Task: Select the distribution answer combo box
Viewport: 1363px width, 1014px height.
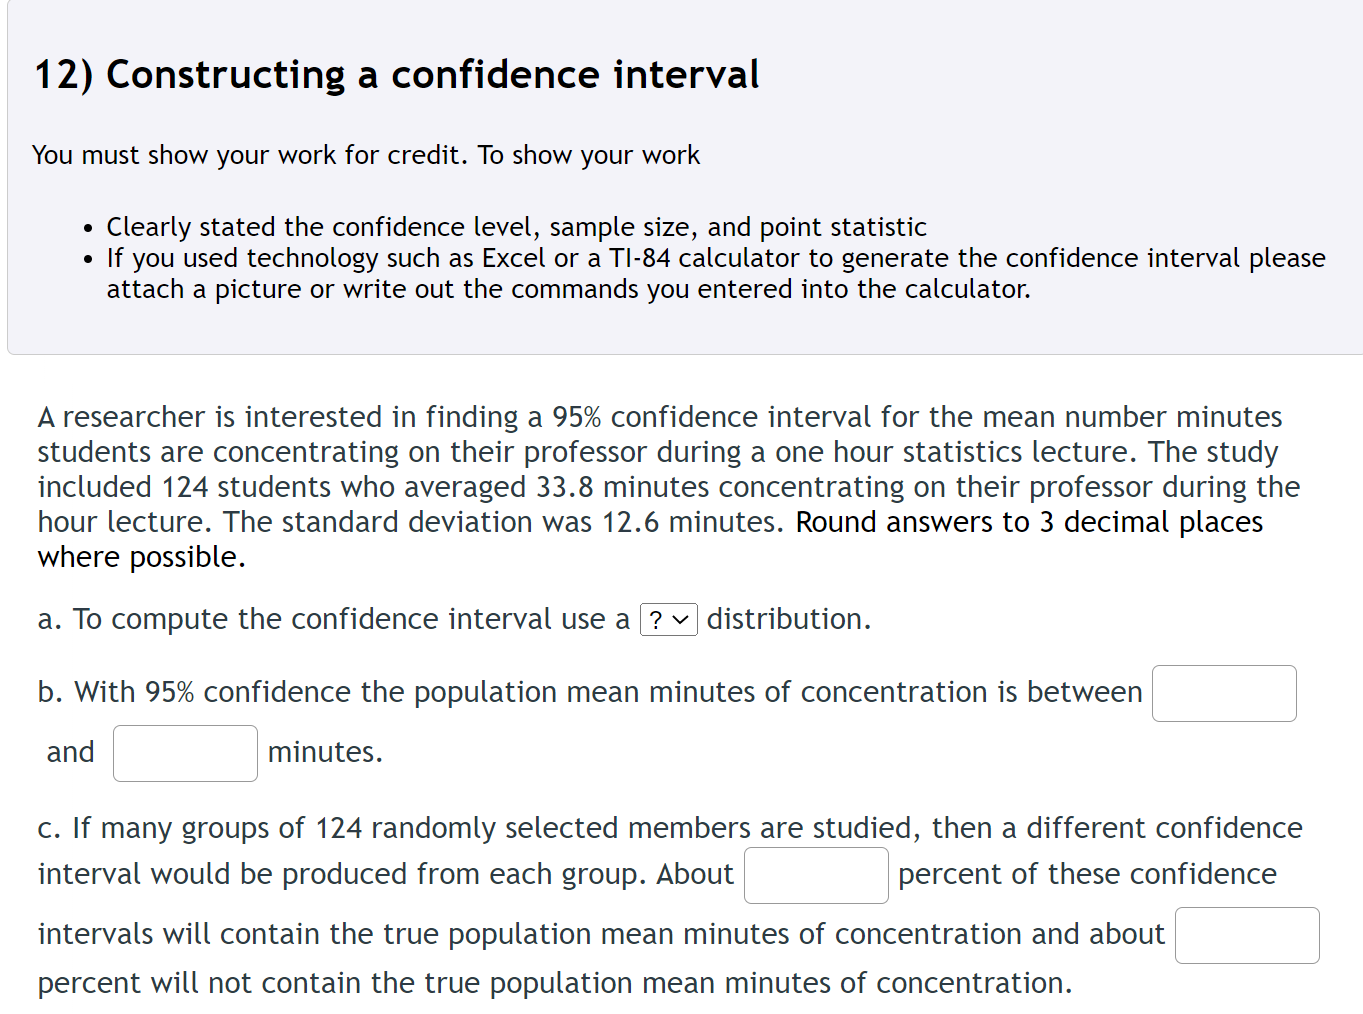Action: tap(667, 620)
